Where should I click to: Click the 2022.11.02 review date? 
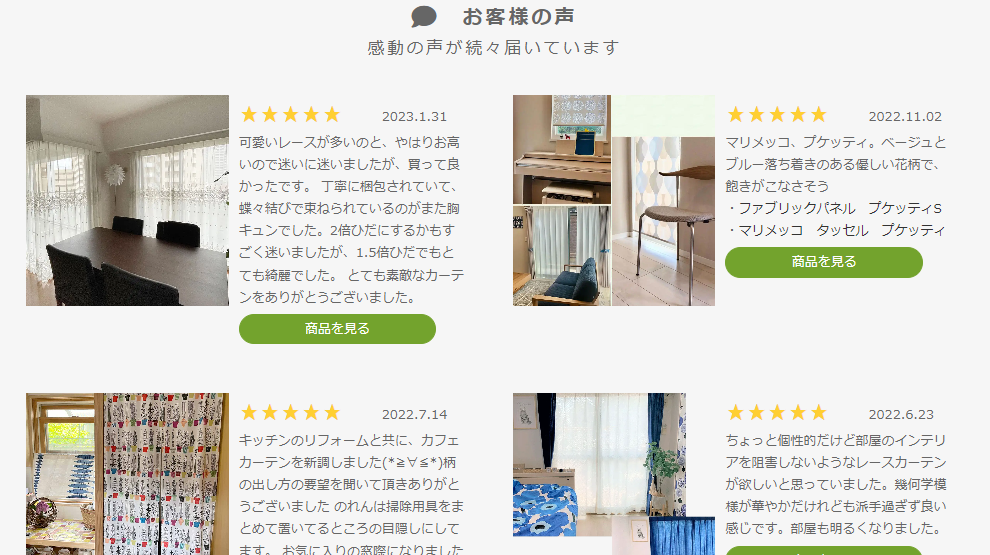905,117
